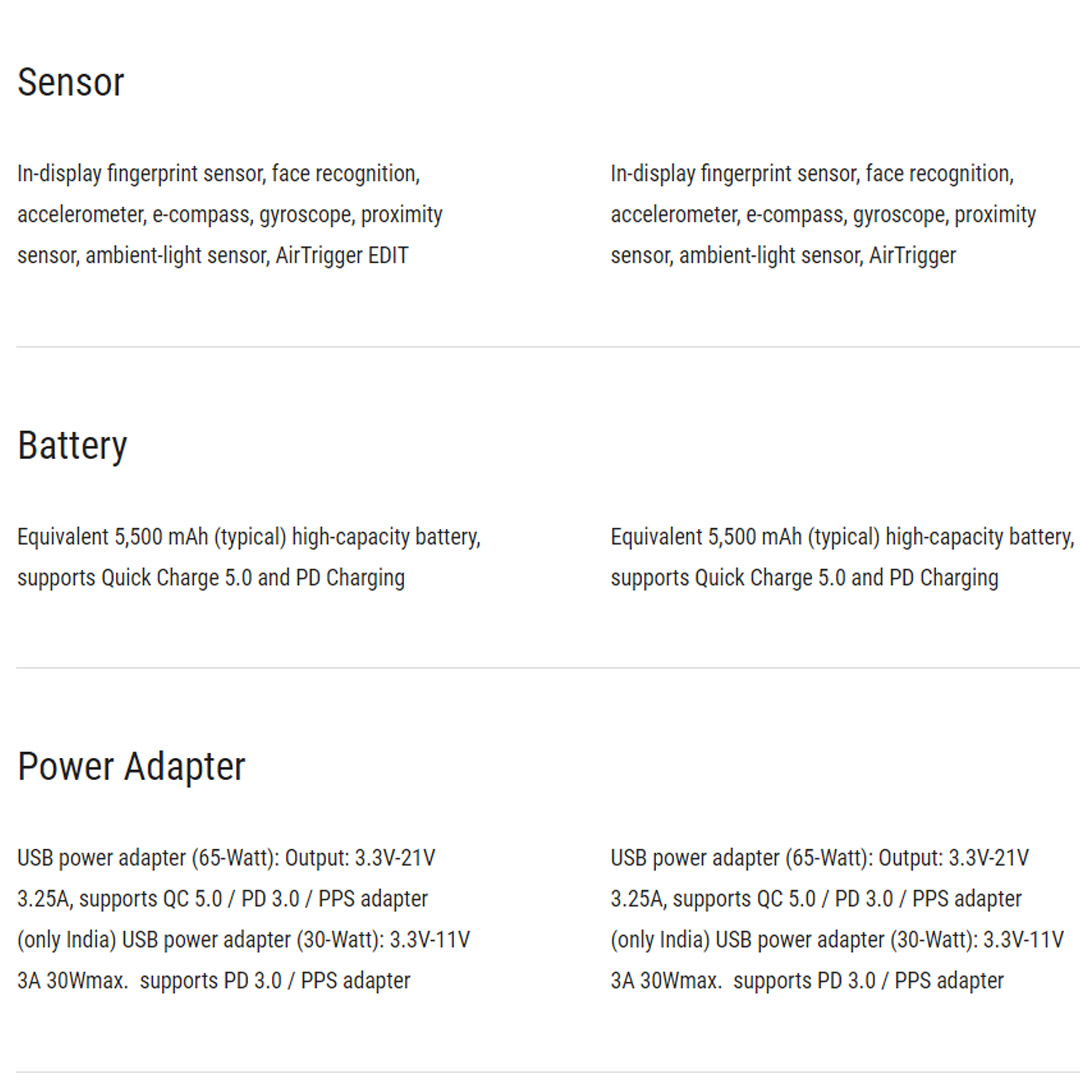The image size is (1080, 1080).
Task: Click left column's Quick Charge 5.0 line
Action: (211, 578)
